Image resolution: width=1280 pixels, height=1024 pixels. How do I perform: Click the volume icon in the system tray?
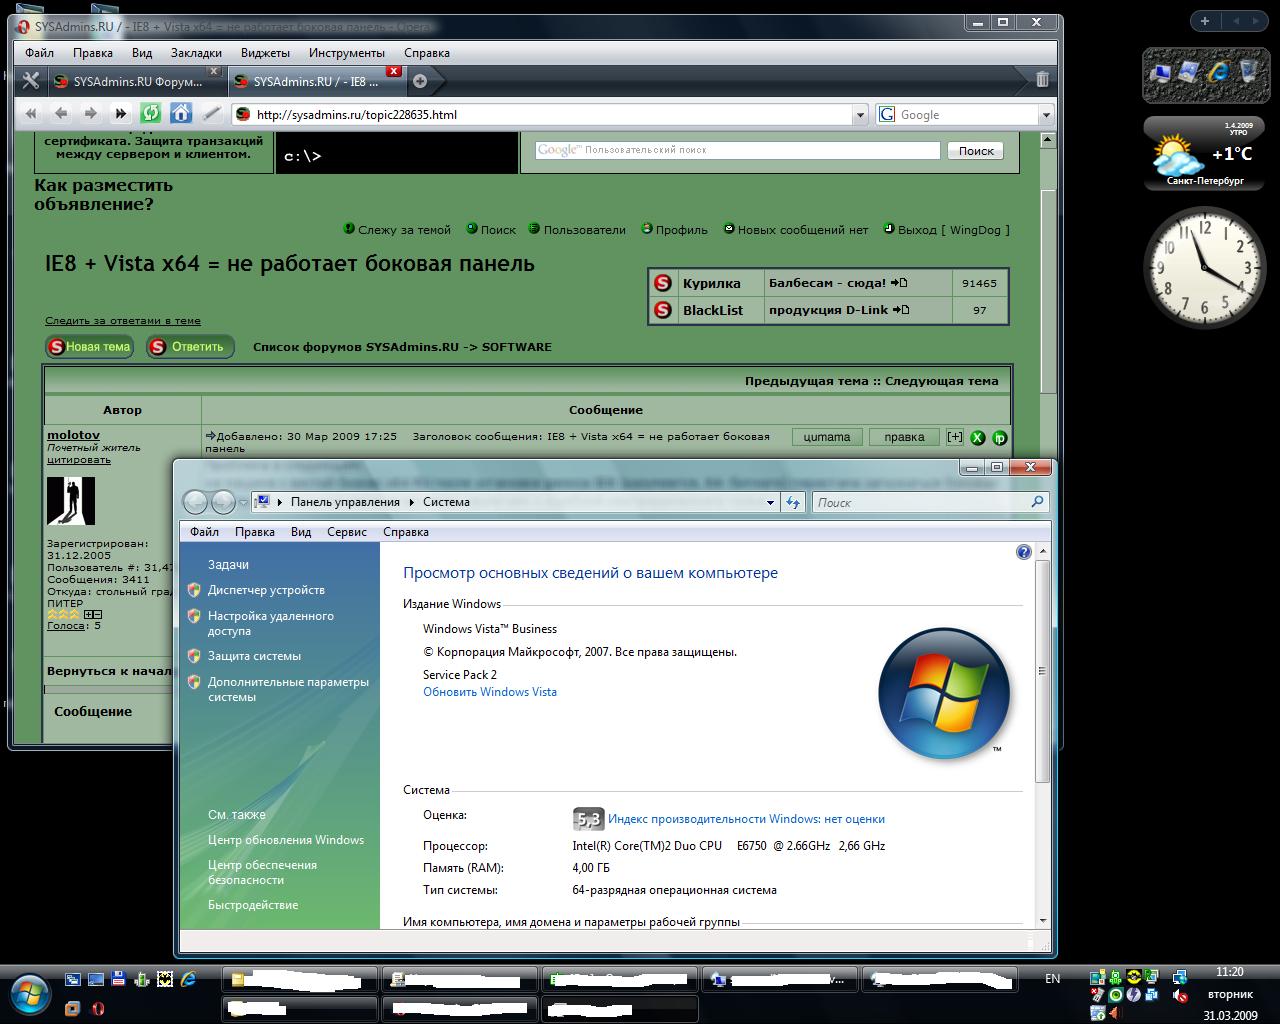[x=1180, y=995]
